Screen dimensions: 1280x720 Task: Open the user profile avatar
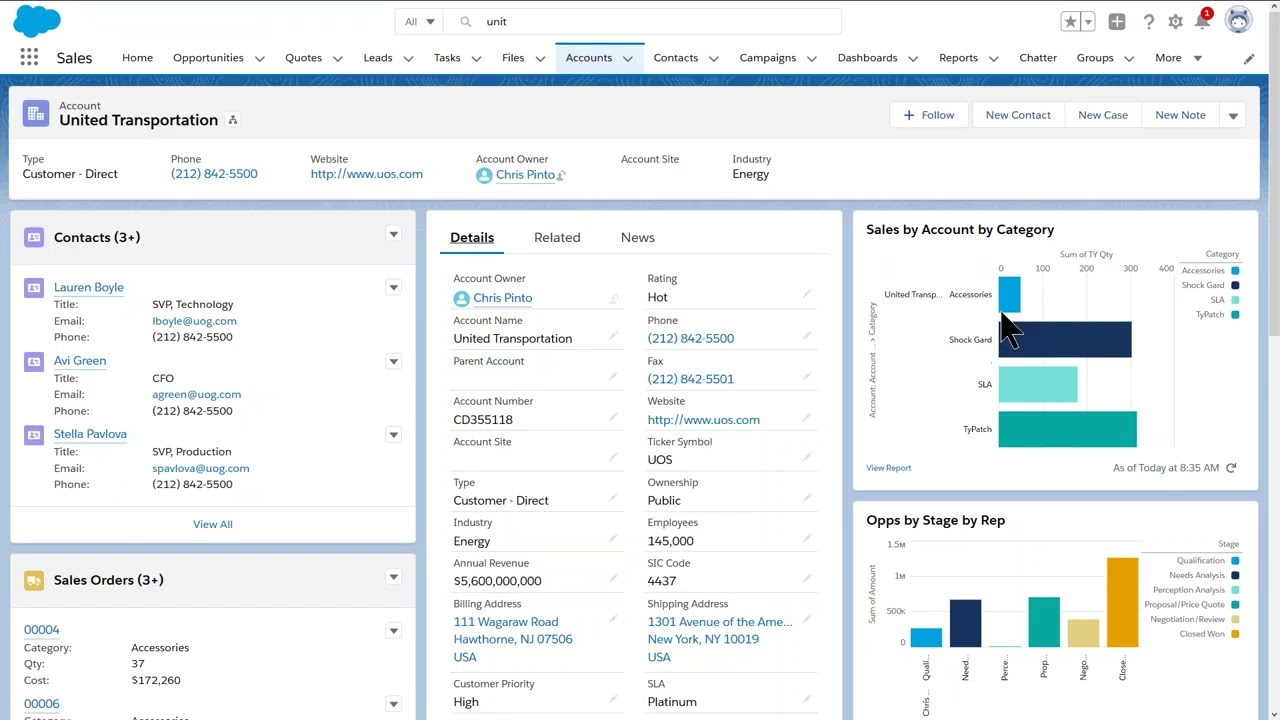click(x=1238, y=21)
